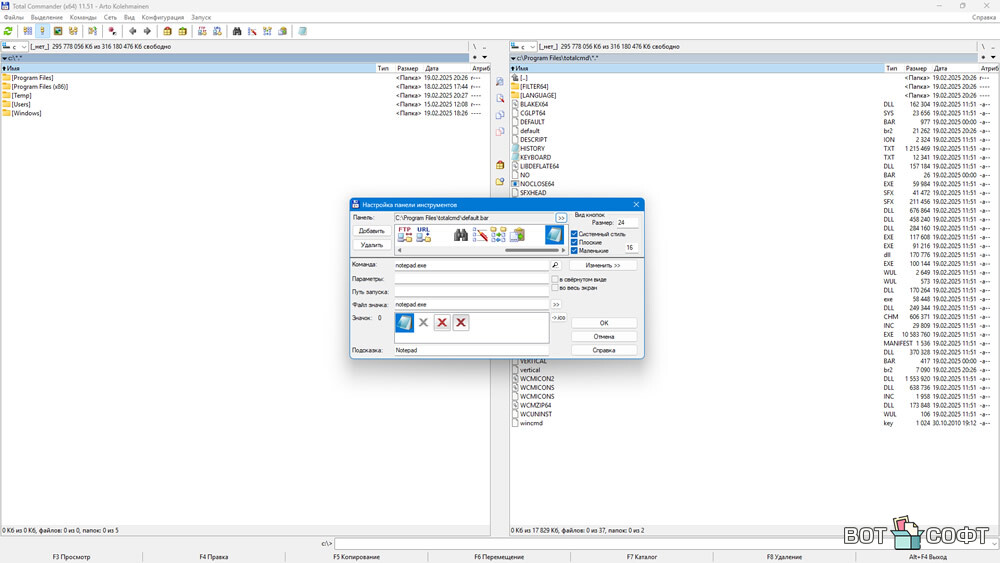Image resolution: width=1000 pixels, height=563 pixels.
Task: Click the >> button next to icon file field
Action: (x=556, y=304)
